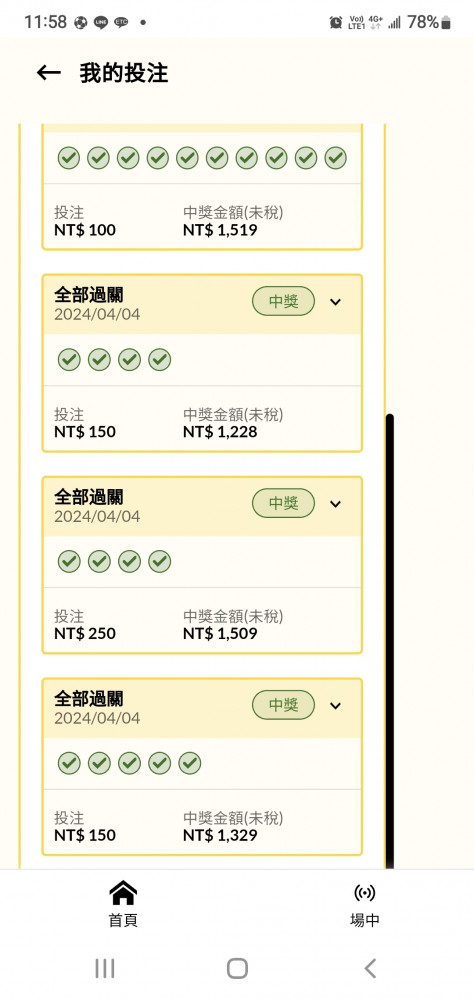Image resolution: width=474 pixels, height=1000 pixels.
Task: Switch to the 場中 tab label
Action: 364,920
